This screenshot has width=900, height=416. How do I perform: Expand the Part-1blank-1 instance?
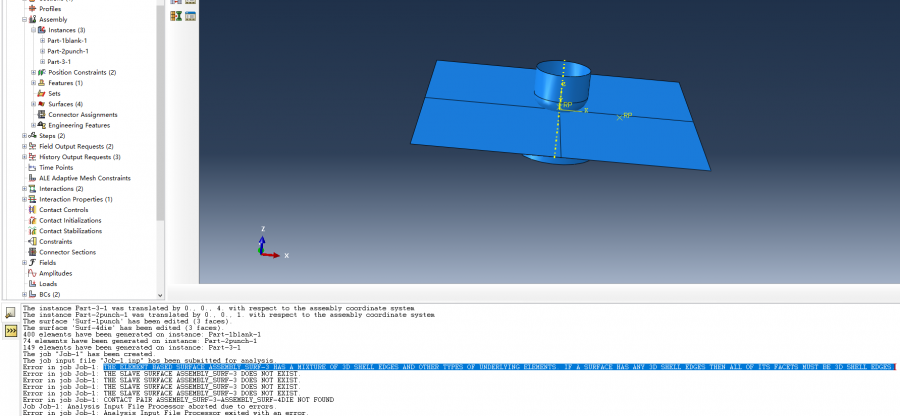coord(42,41)
